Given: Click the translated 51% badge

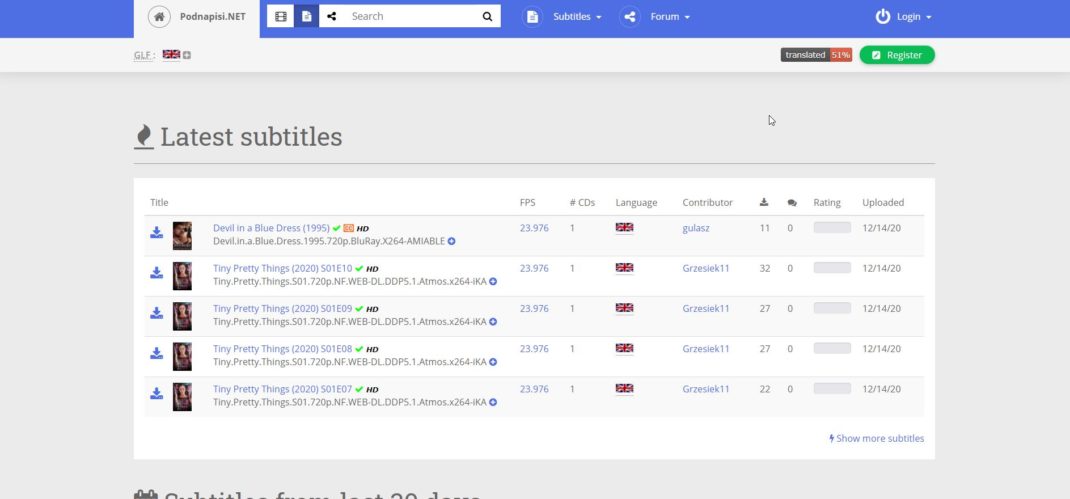Looking at the screenshot, I should (816, 55).
